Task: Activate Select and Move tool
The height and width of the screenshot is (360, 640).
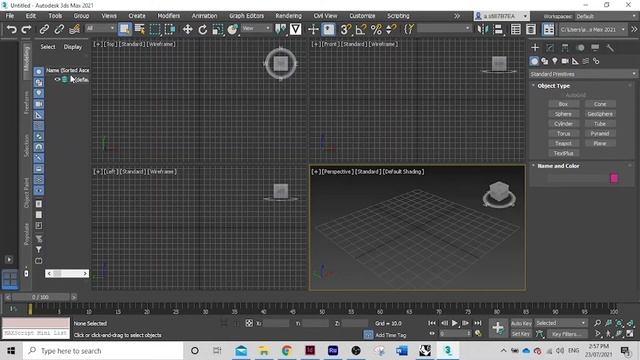Action: click(187, 29)
